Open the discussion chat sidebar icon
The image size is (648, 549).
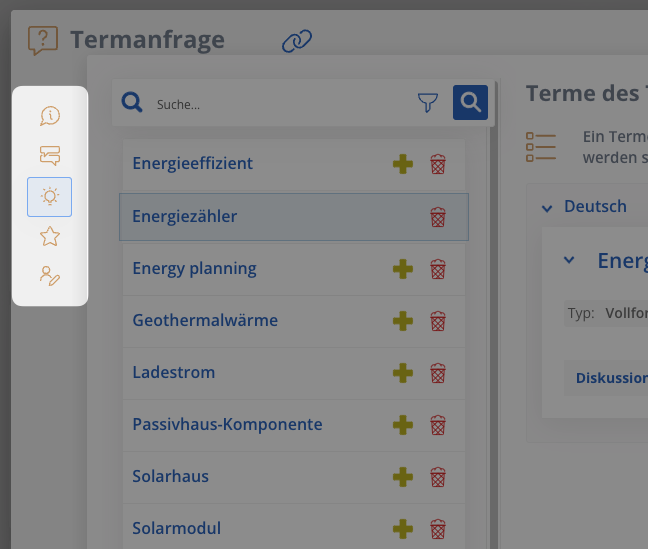[50, 155]
